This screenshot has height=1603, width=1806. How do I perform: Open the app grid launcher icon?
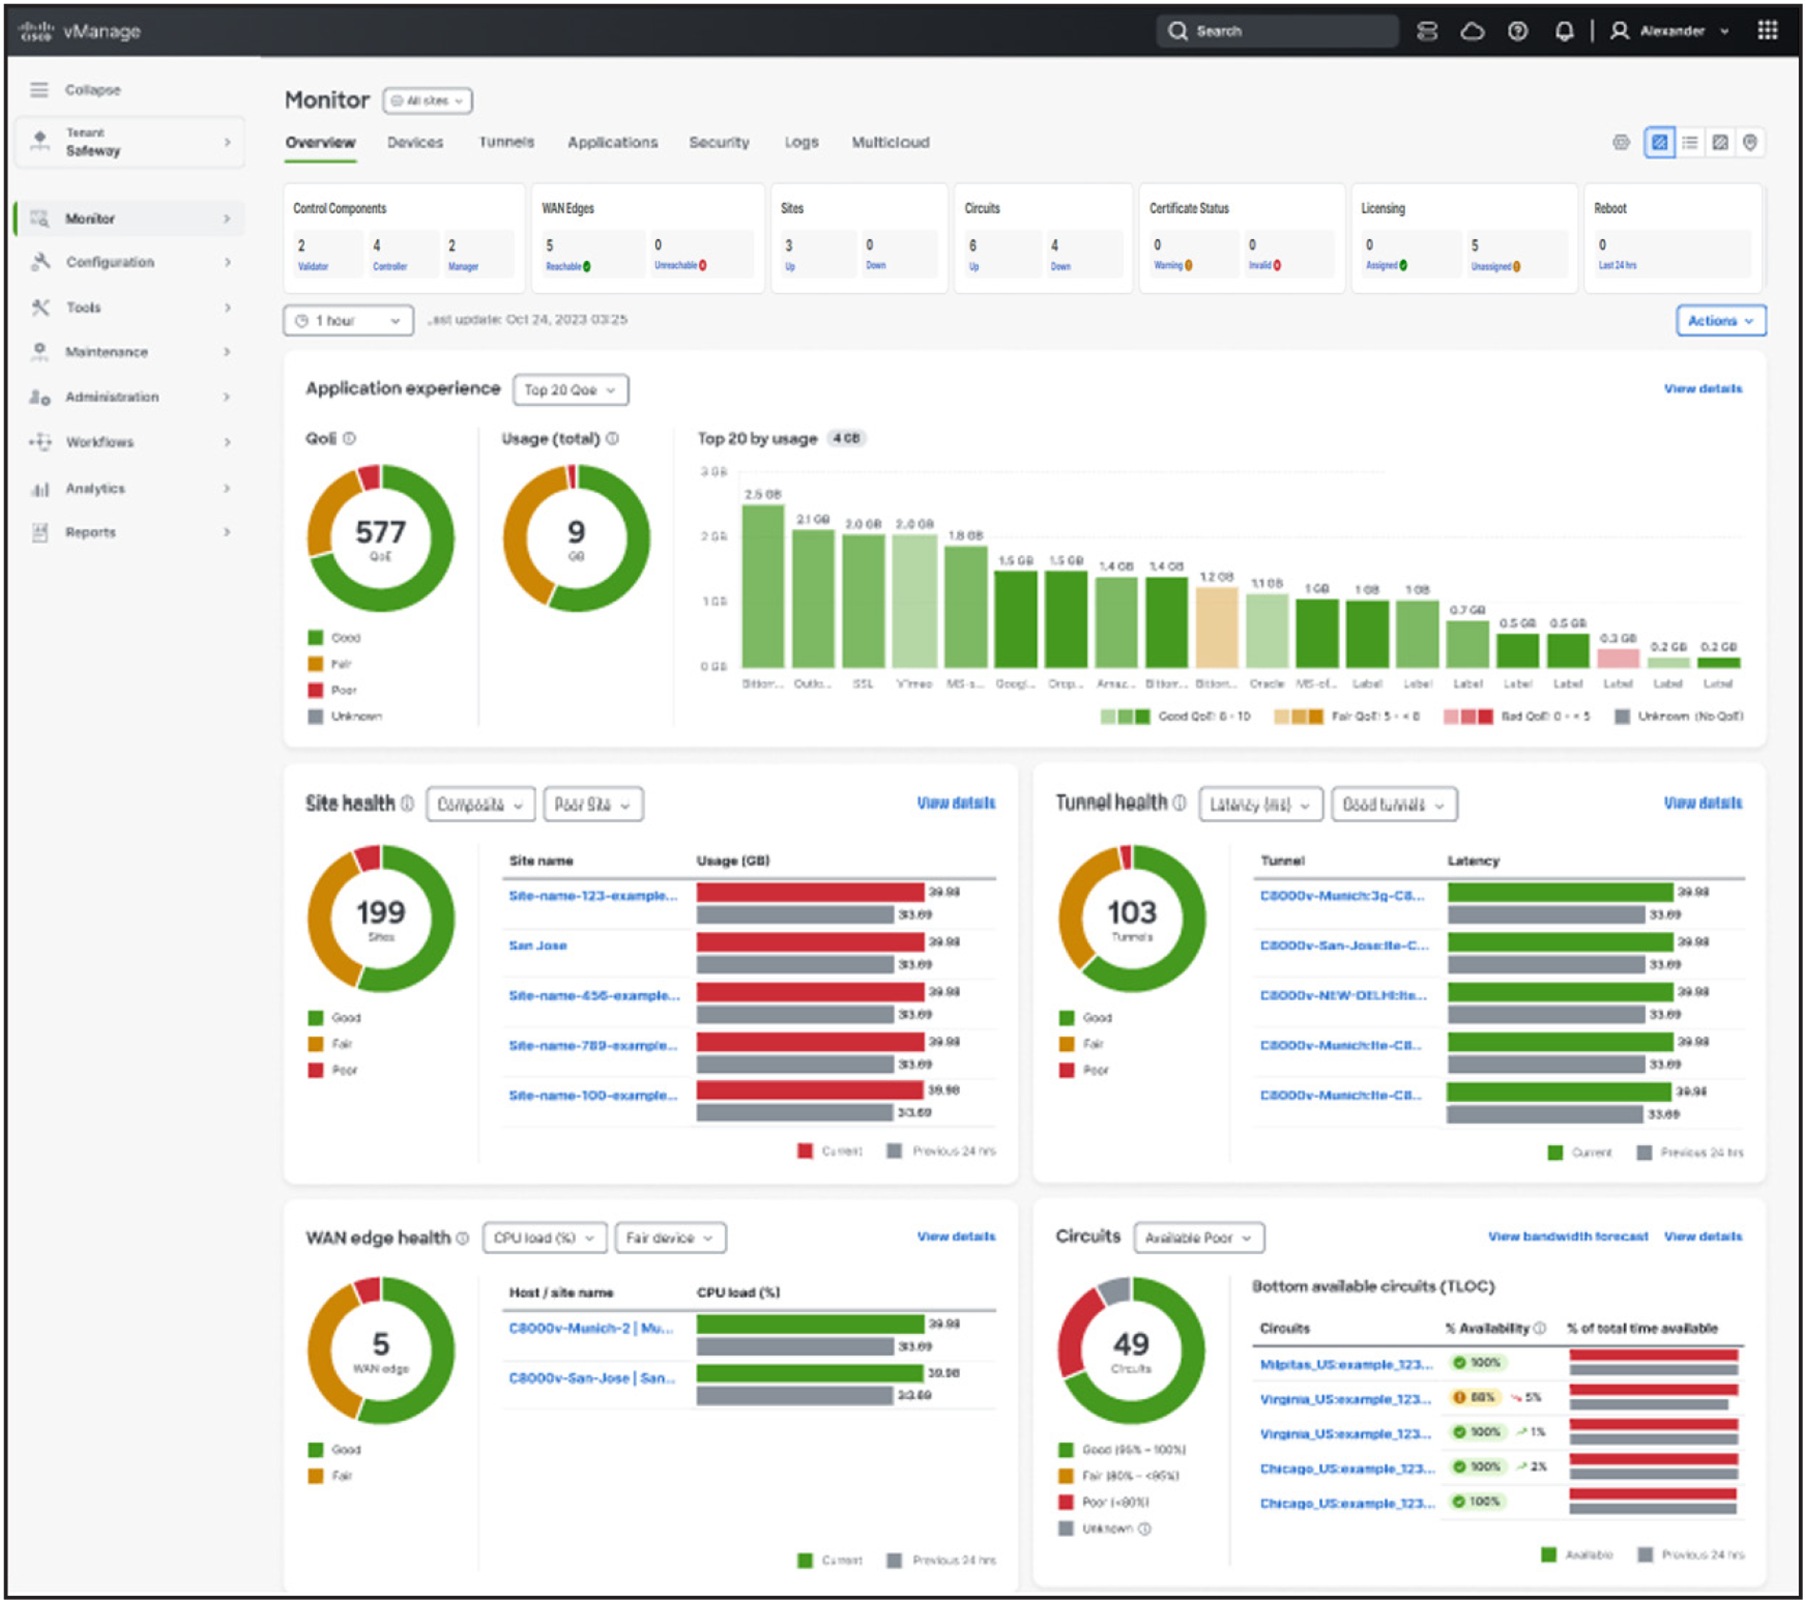[x=1769, y=31]
